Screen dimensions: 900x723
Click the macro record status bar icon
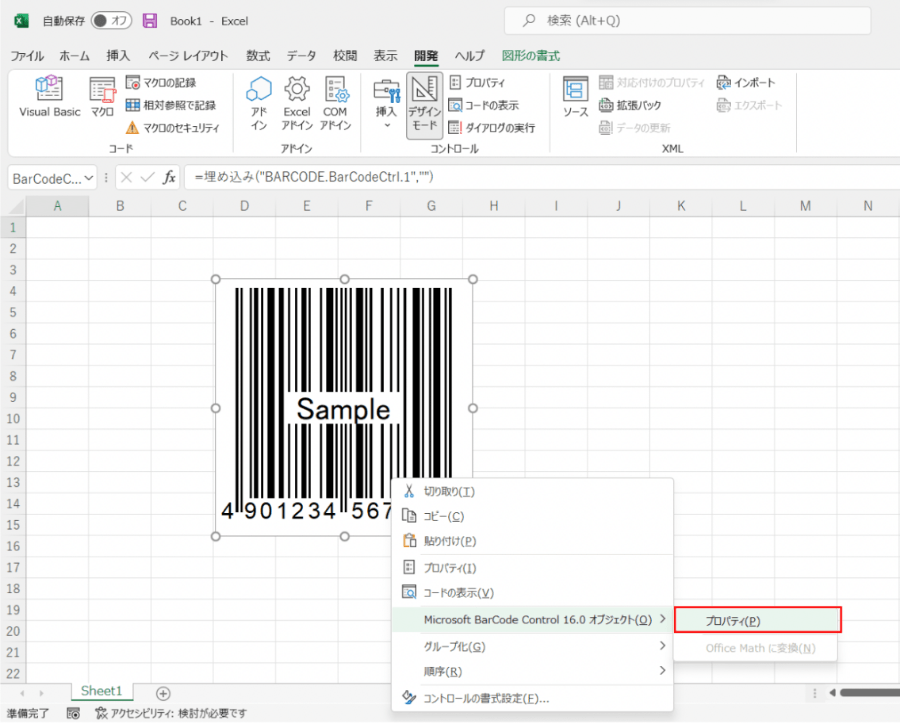73,713
